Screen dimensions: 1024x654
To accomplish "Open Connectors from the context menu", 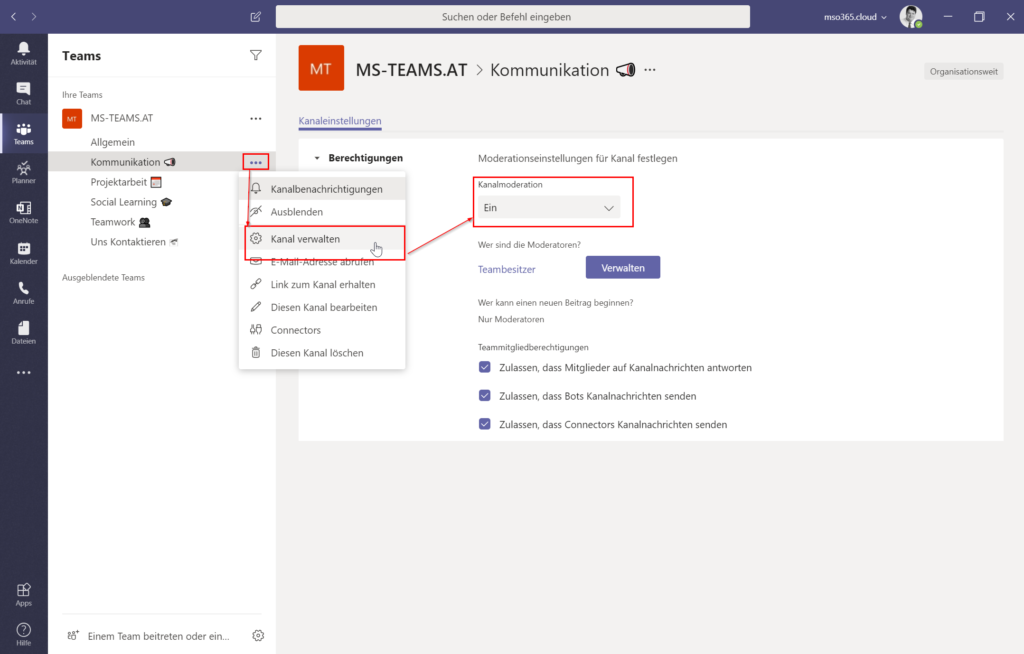I will click(323, 330).
